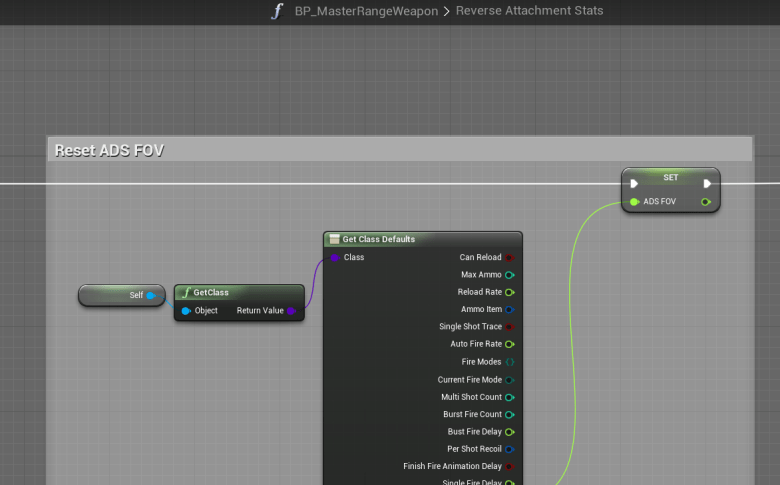Click the Max Ammo output pin
Screen dimensions: 780x485
coord(509,275)
